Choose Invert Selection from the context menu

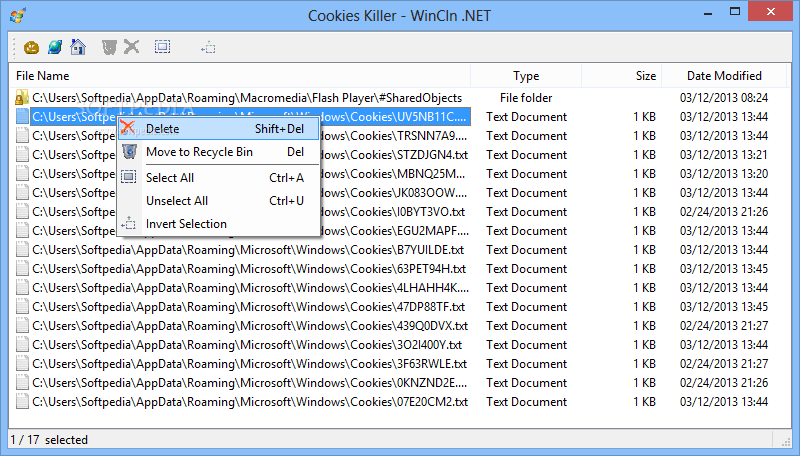tap(218, 223)
